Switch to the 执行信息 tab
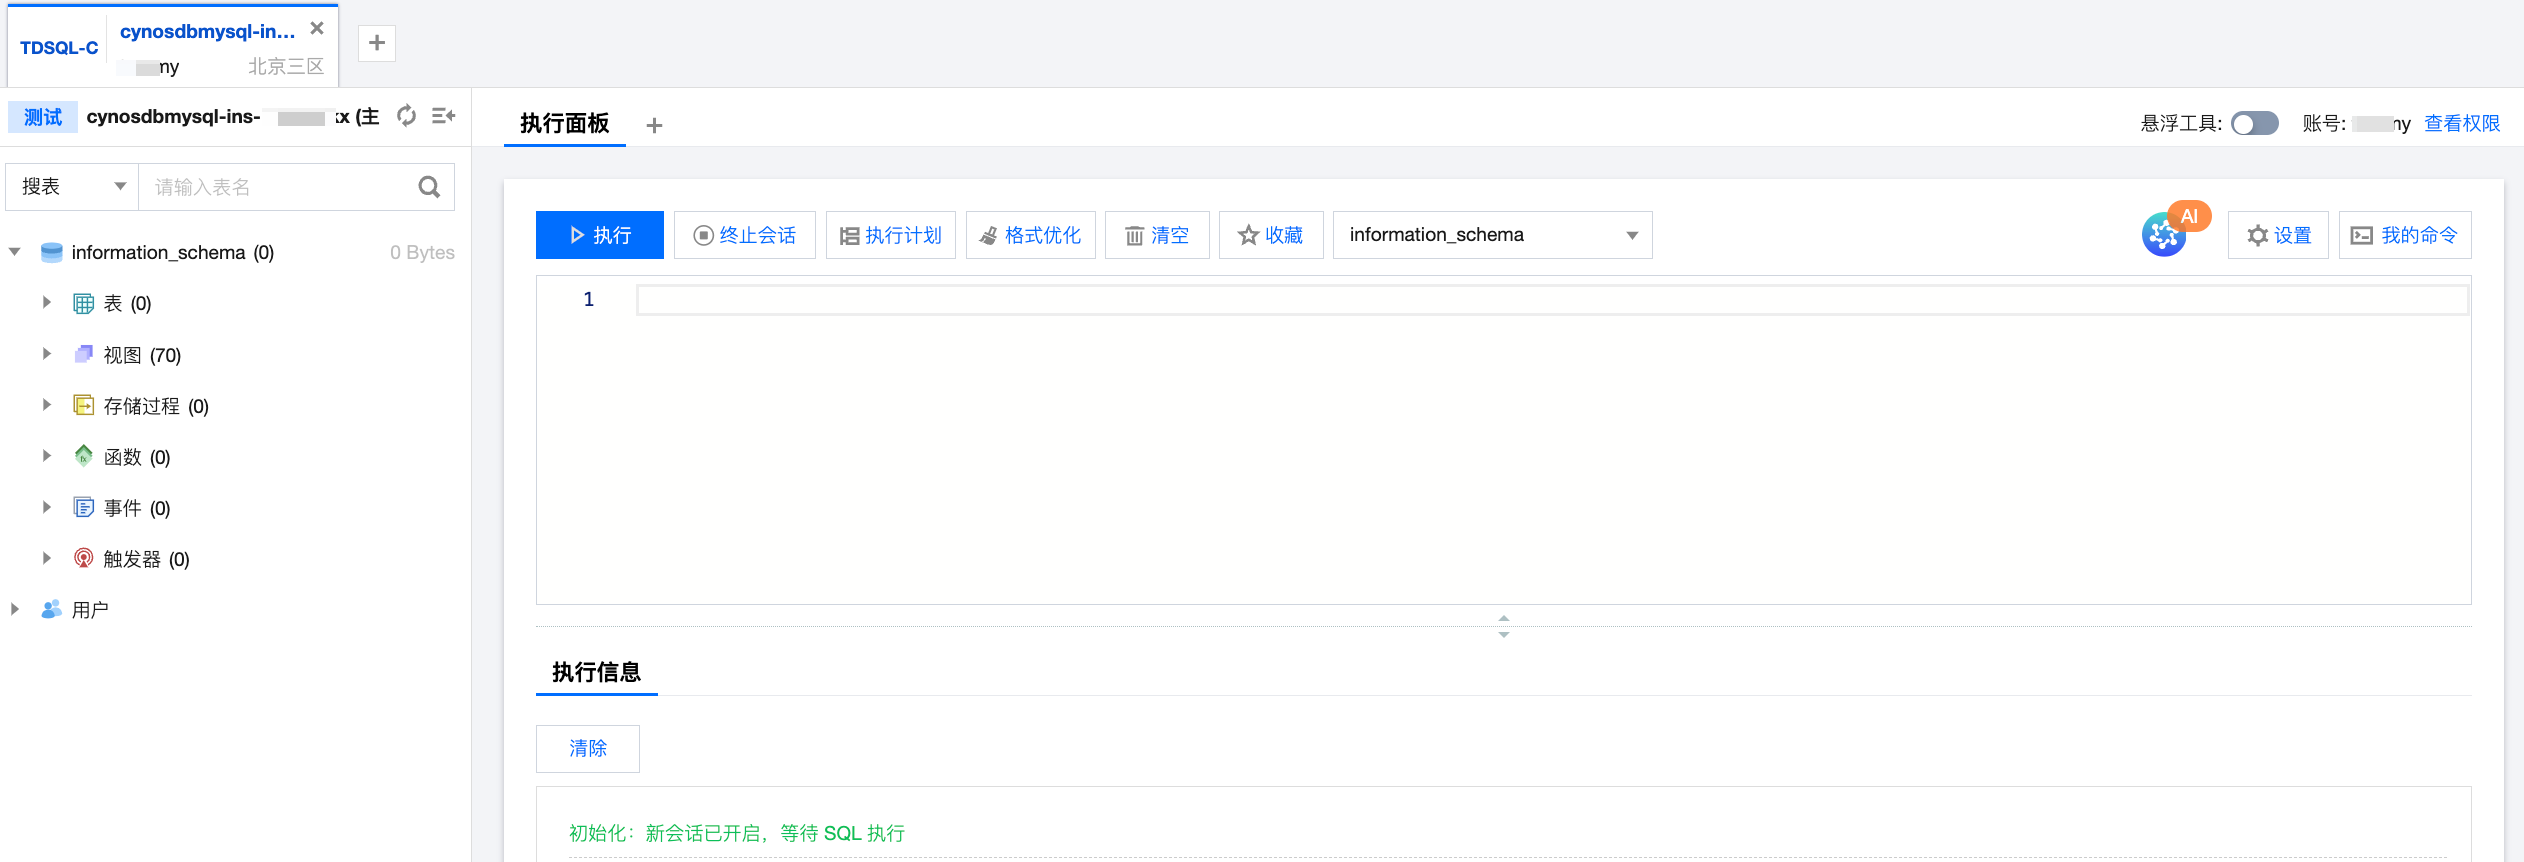This screenshot has width=2524, height=862. click(596, 672)
